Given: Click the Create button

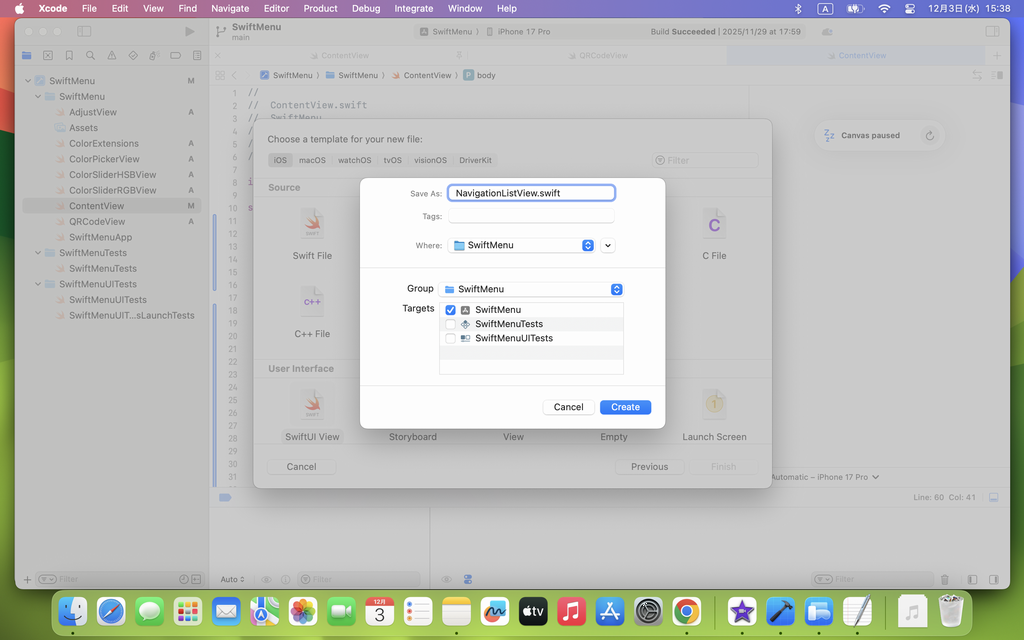Looking at the screenshot, I should 625,407.
